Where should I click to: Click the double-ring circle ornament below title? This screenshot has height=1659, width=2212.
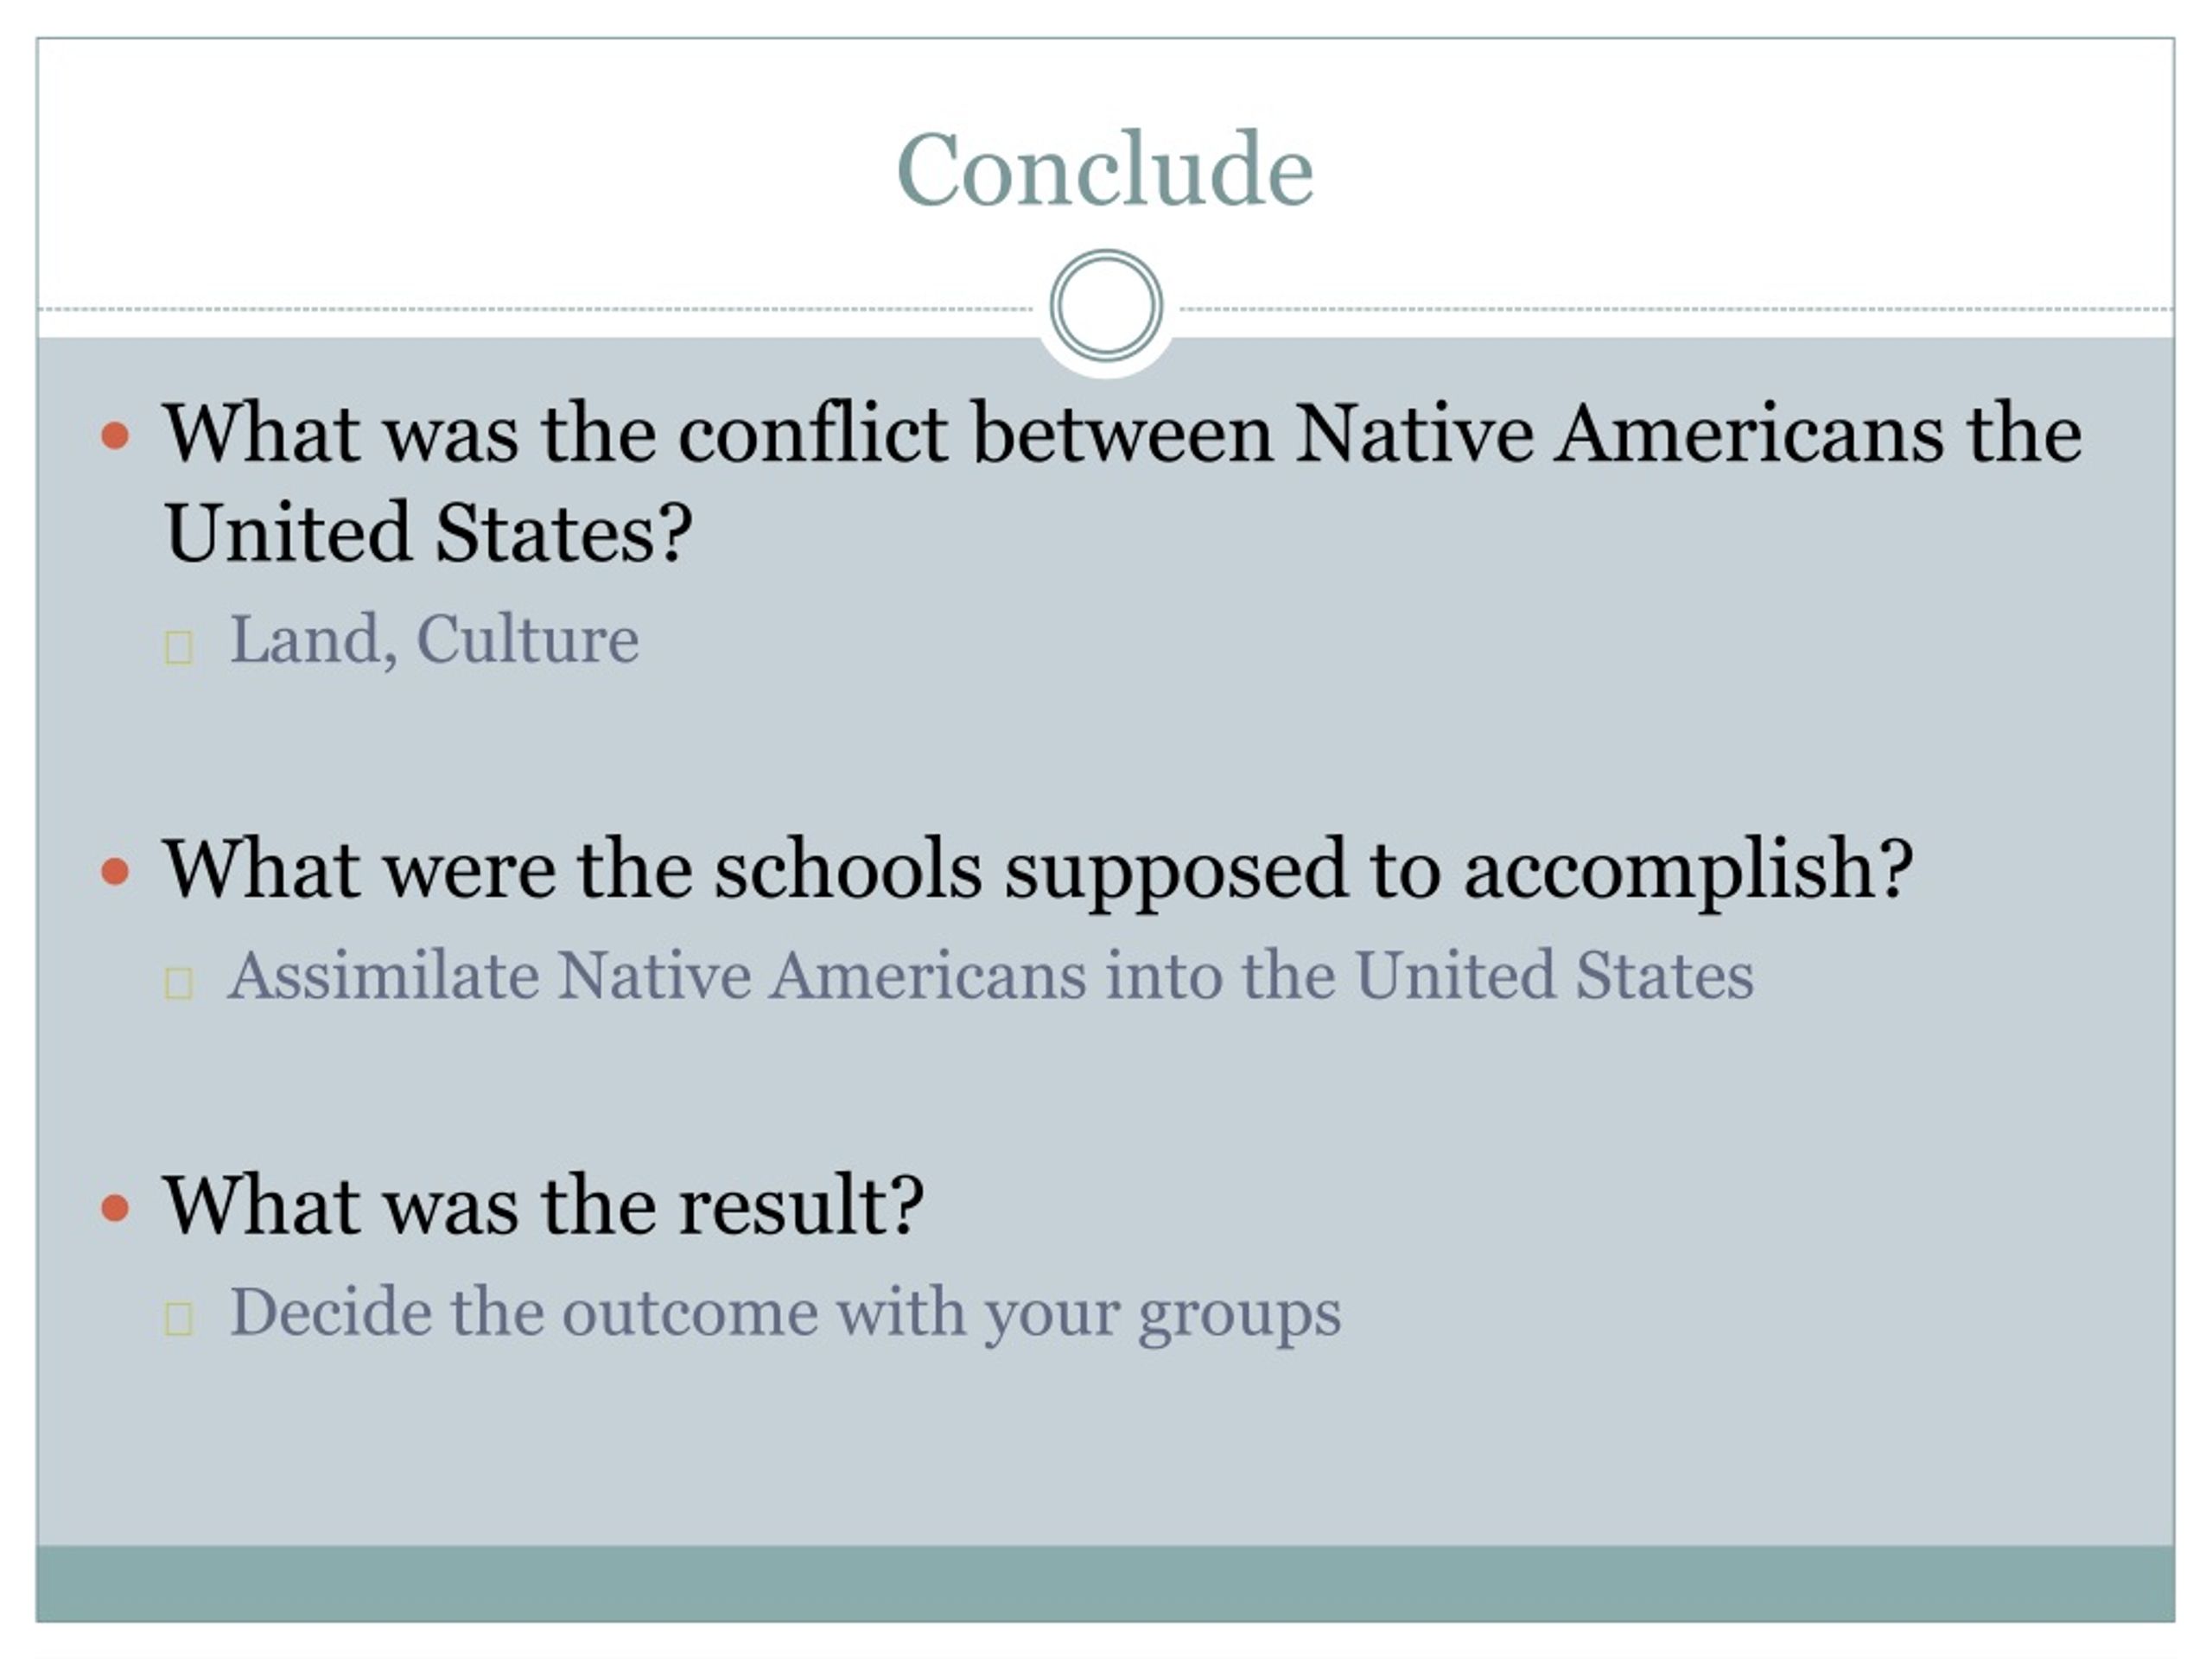pos(1106,305)
